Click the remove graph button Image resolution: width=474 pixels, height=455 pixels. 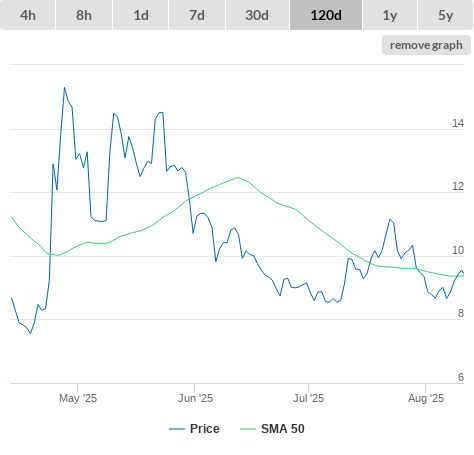pyautogui.click(x=426, y=45)
